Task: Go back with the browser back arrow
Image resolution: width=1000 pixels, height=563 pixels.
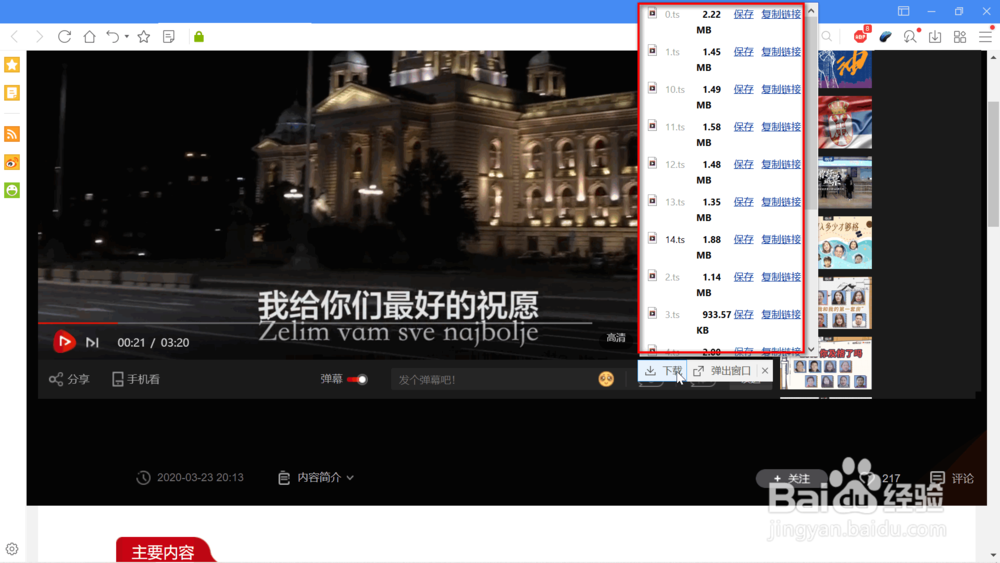Action: point(15,37)
